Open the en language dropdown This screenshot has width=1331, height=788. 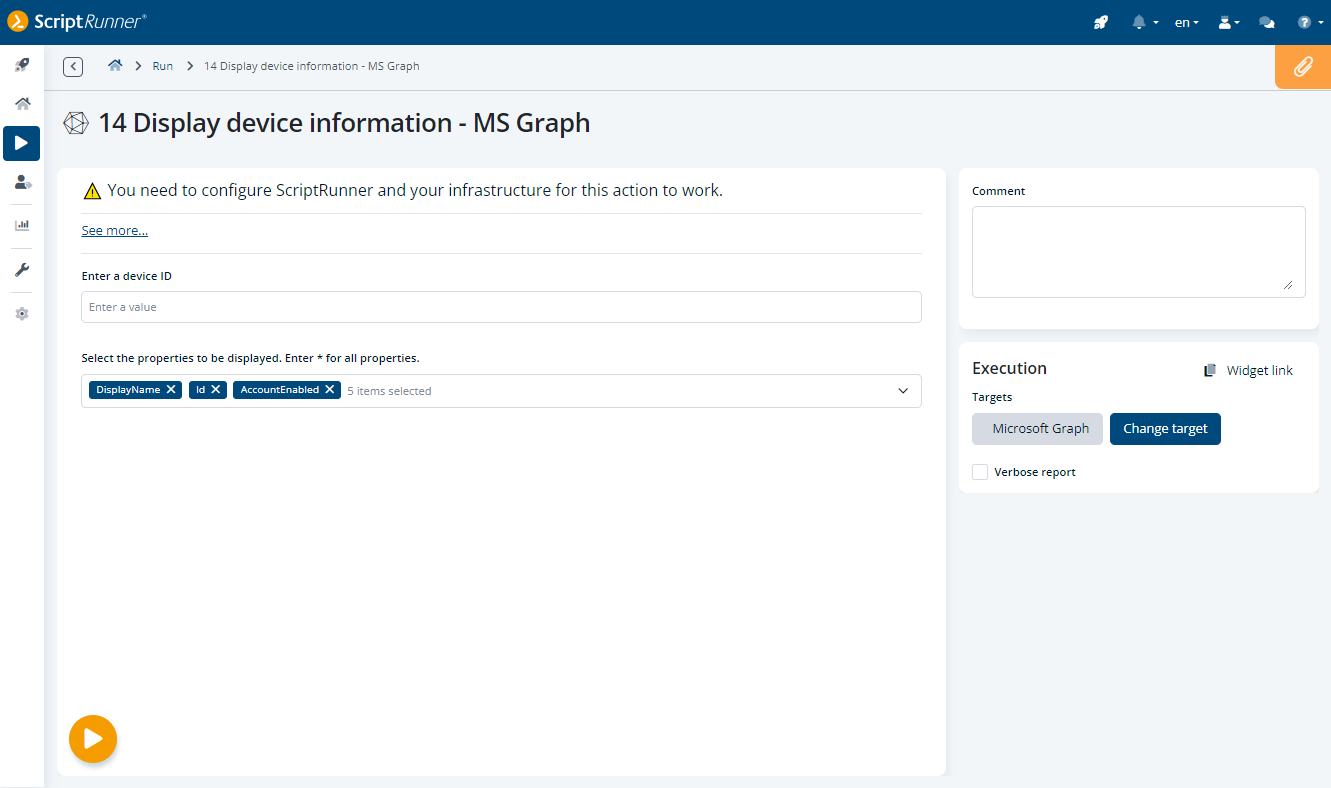1186,22
